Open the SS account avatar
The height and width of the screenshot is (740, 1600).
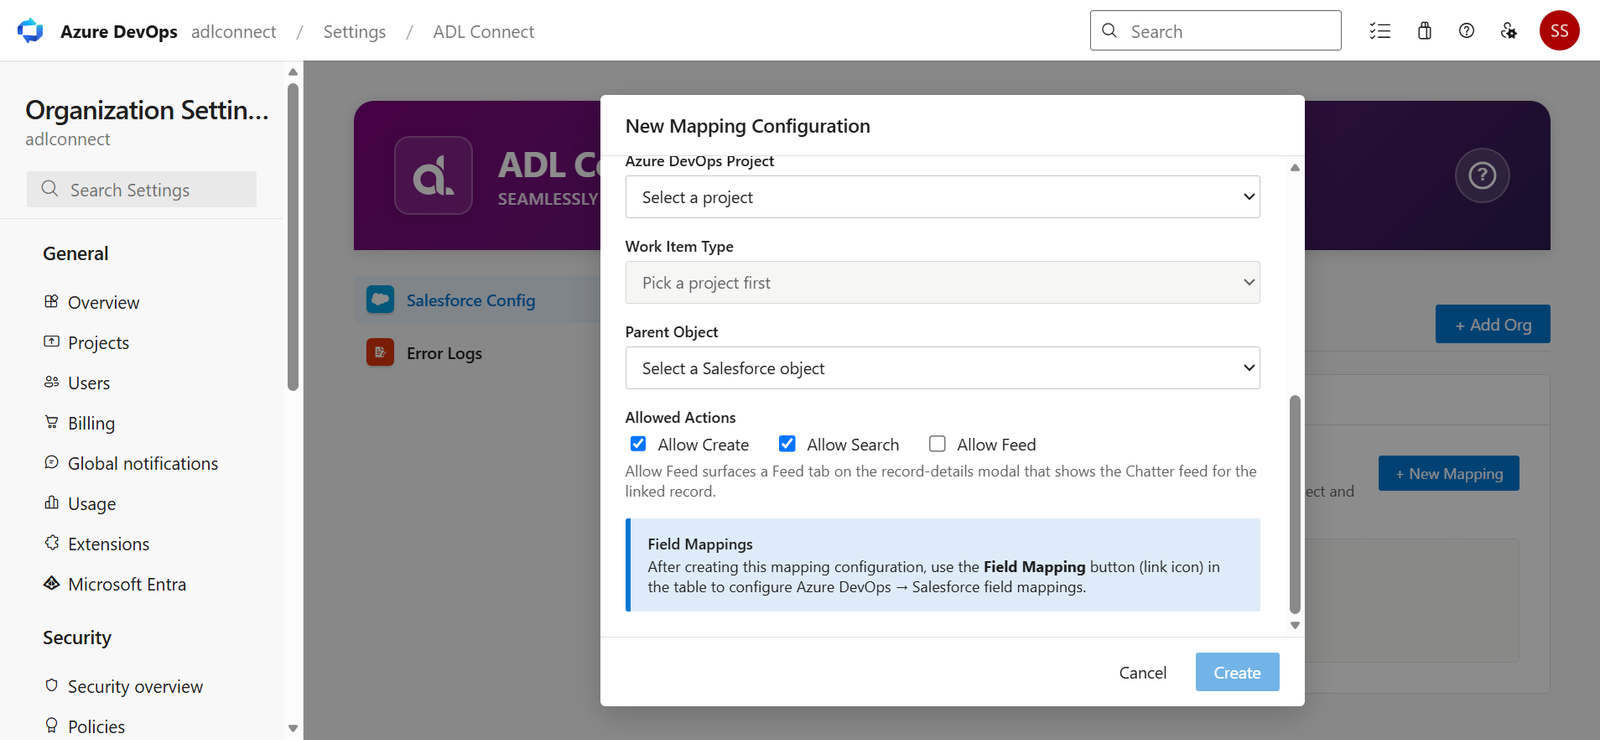[x=1559, y=31]
